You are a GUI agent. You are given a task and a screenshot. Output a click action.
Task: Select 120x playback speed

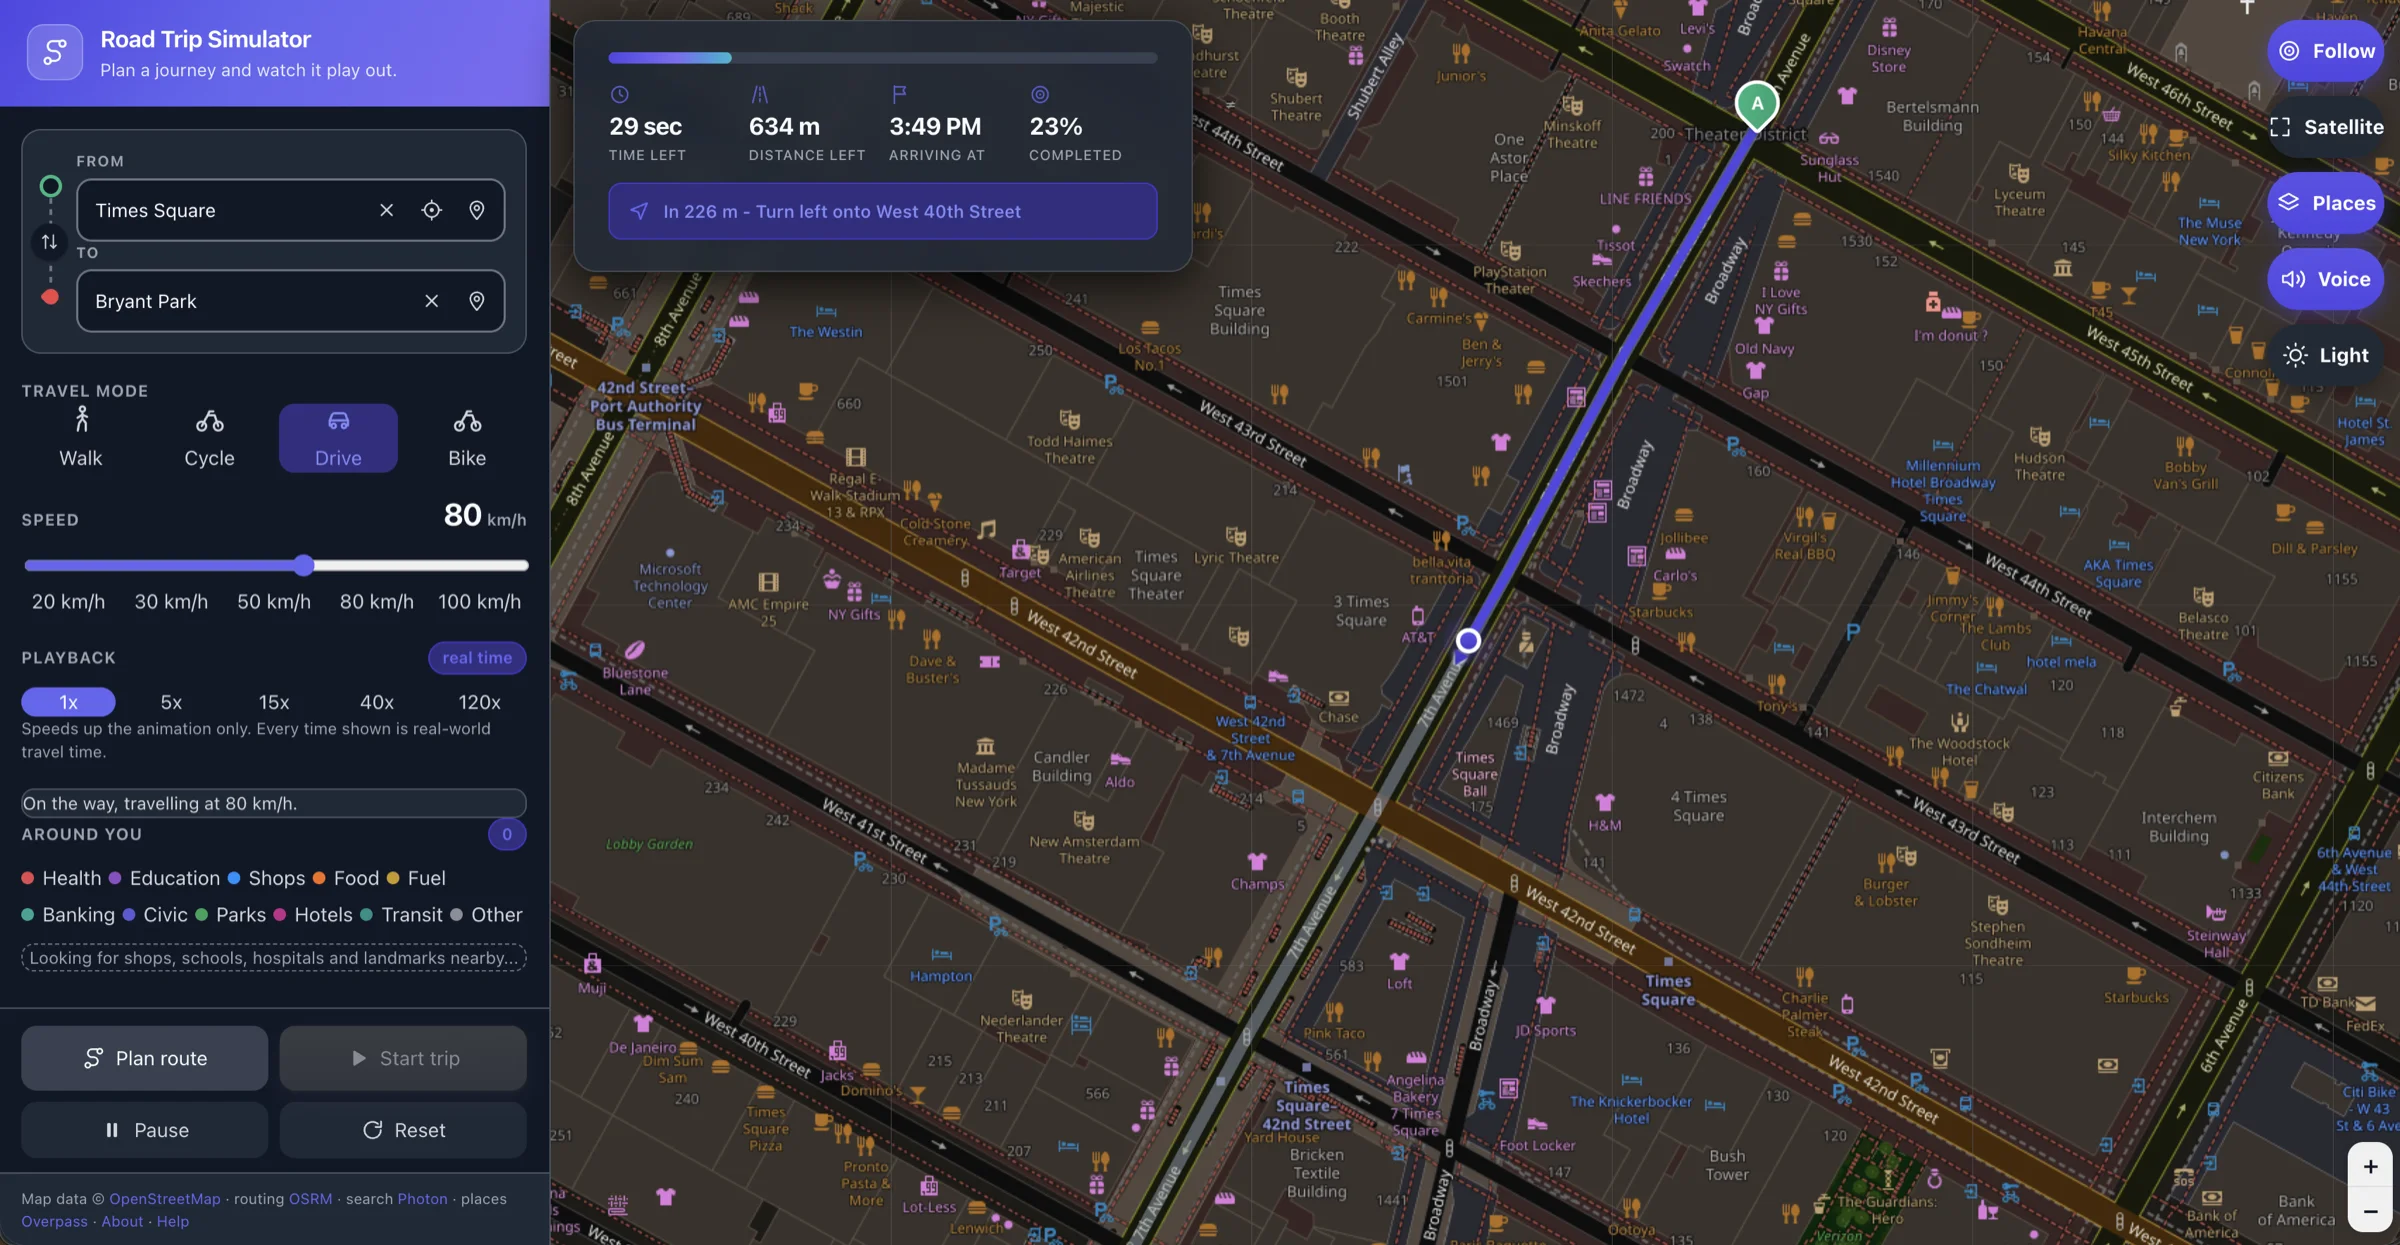click(x=479, y=702)
